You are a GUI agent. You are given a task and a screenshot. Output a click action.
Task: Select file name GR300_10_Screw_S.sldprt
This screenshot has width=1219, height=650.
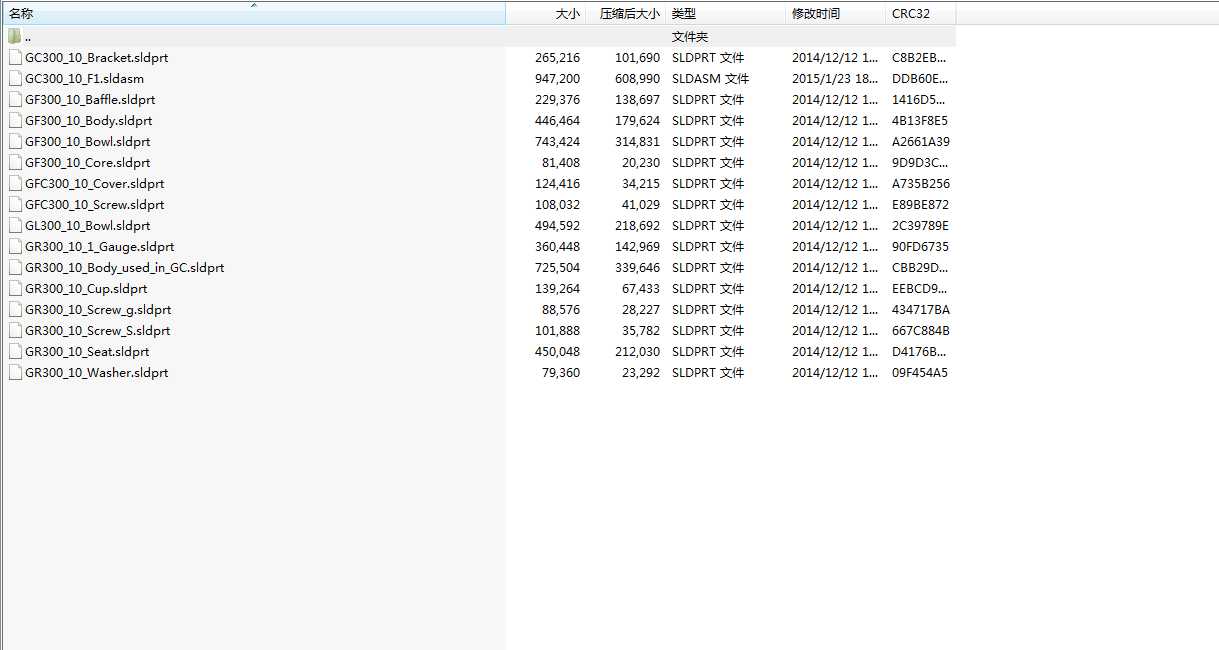pyautogui.click(x=98, y=330)
